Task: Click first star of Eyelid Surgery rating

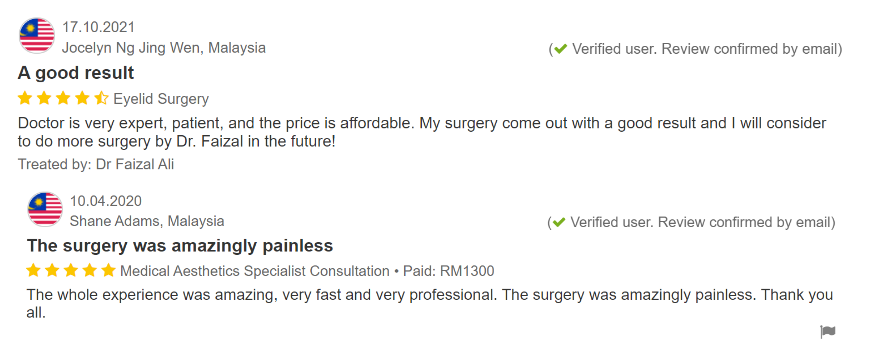Action: (x=25, y=99)
